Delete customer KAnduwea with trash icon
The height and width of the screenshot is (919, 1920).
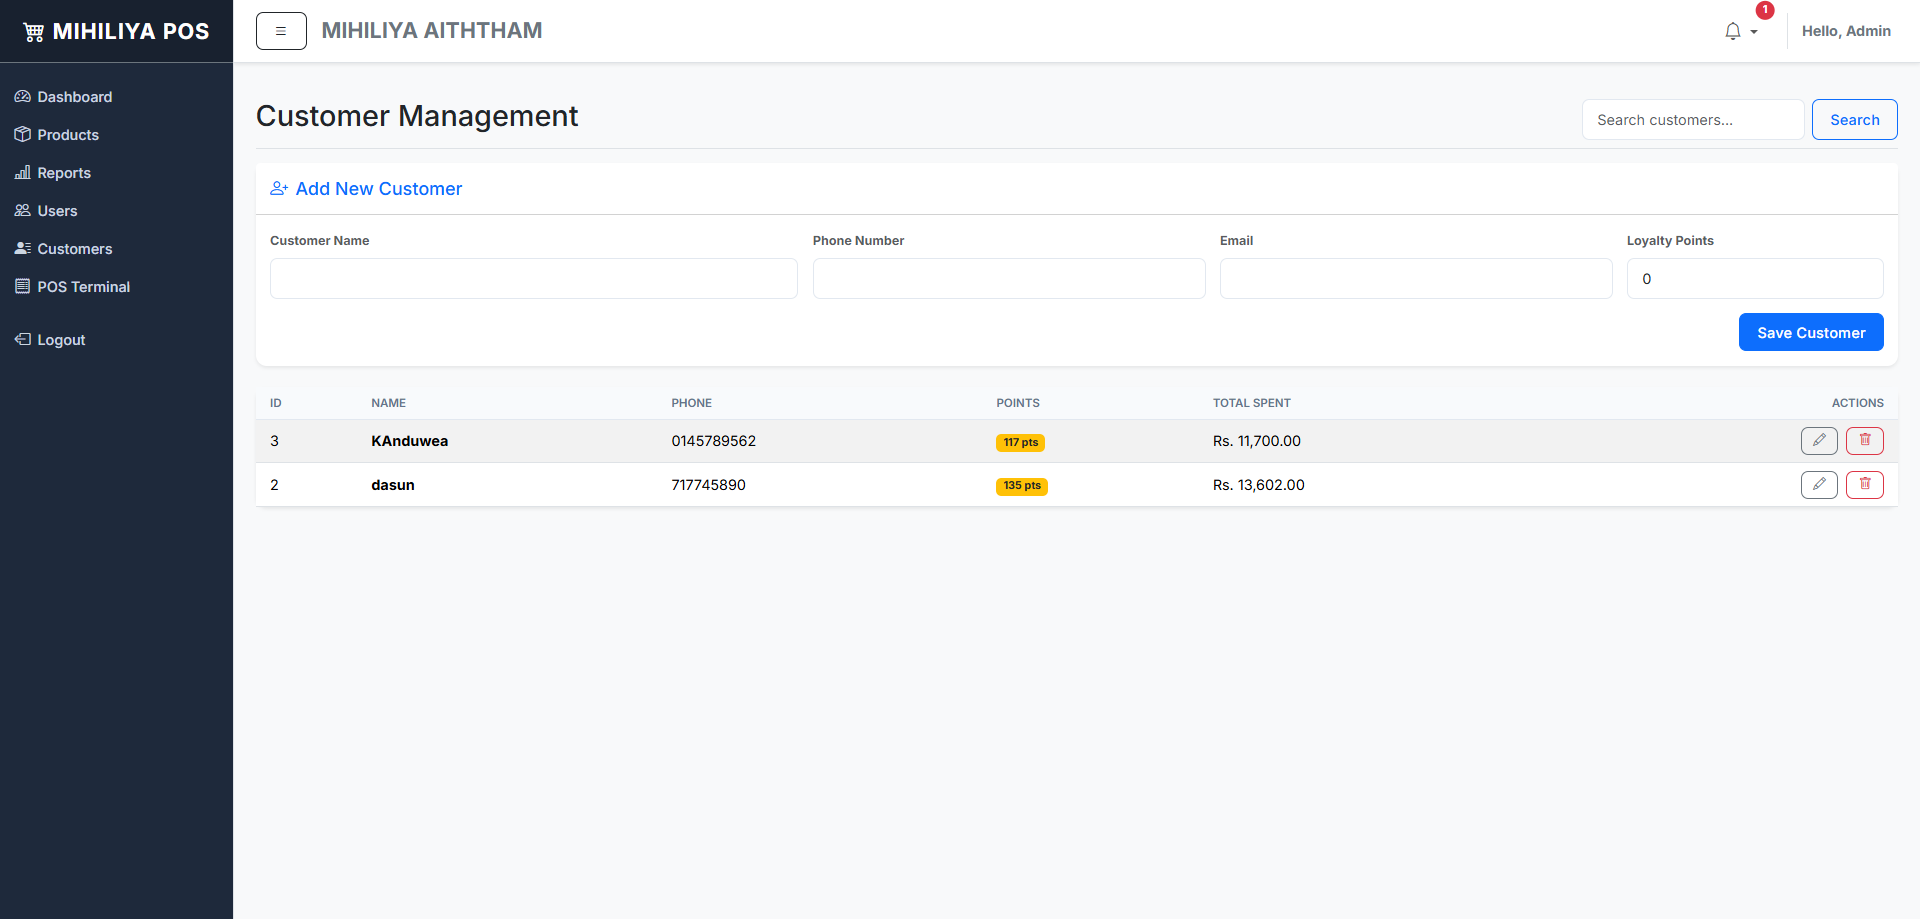tap(1865, 441)
